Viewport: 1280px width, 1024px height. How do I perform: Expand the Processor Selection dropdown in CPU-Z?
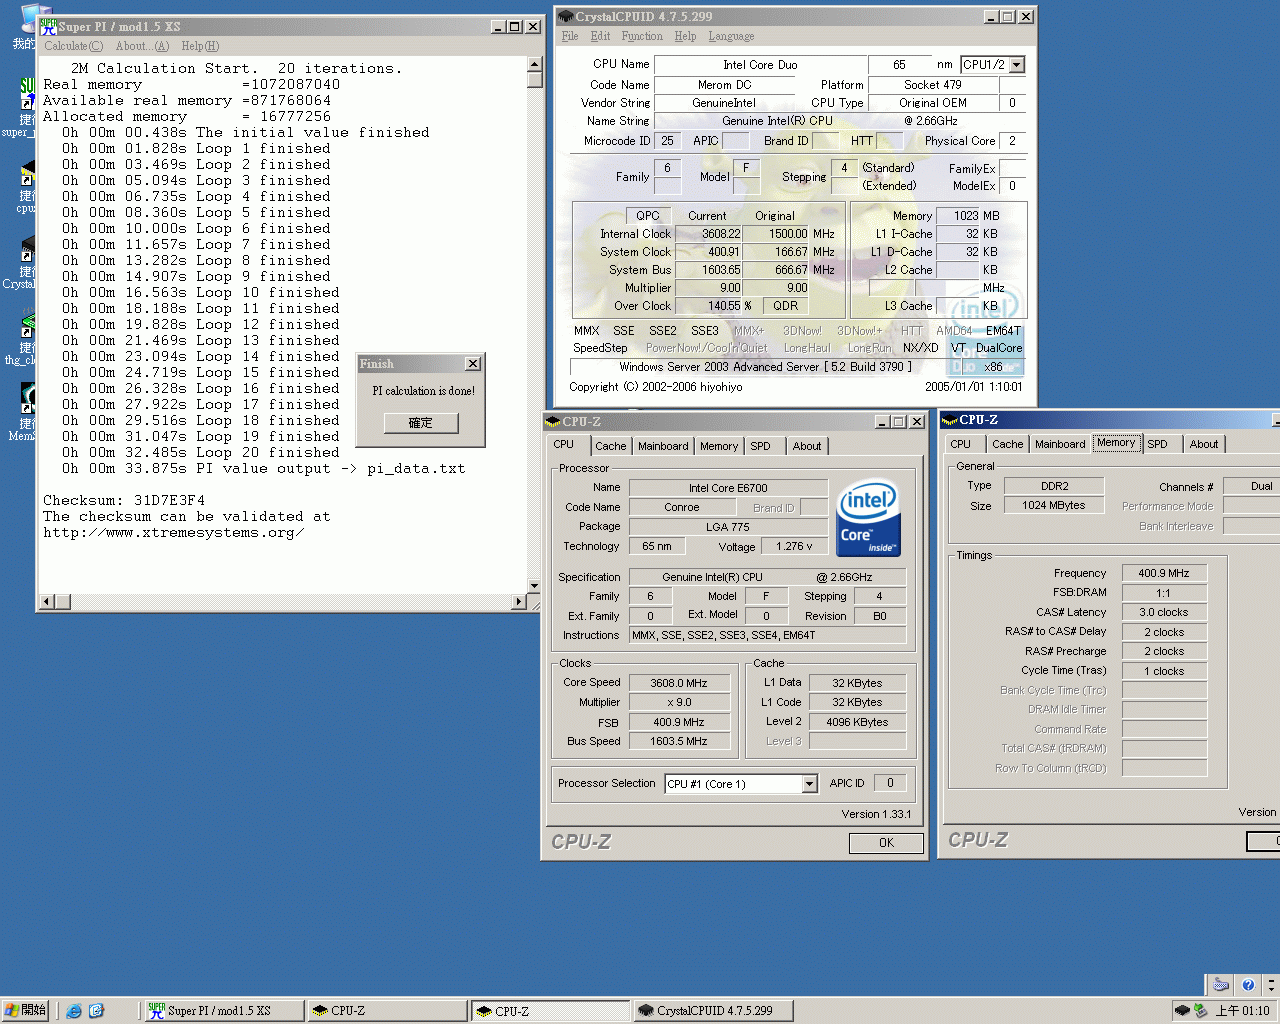(x=810, y=784)
